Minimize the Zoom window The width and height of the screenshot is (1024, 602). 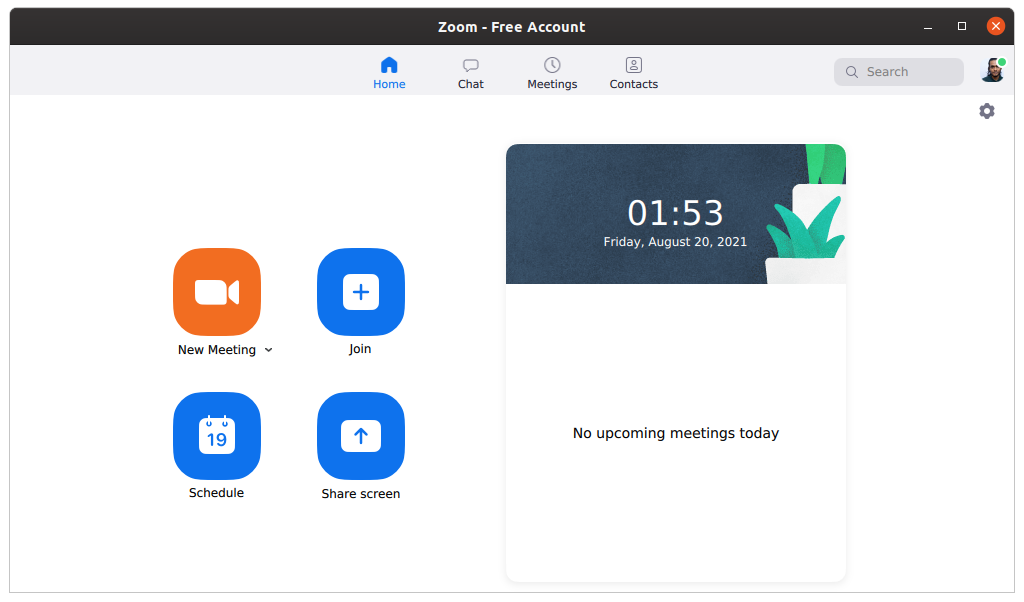coord(928,26)
